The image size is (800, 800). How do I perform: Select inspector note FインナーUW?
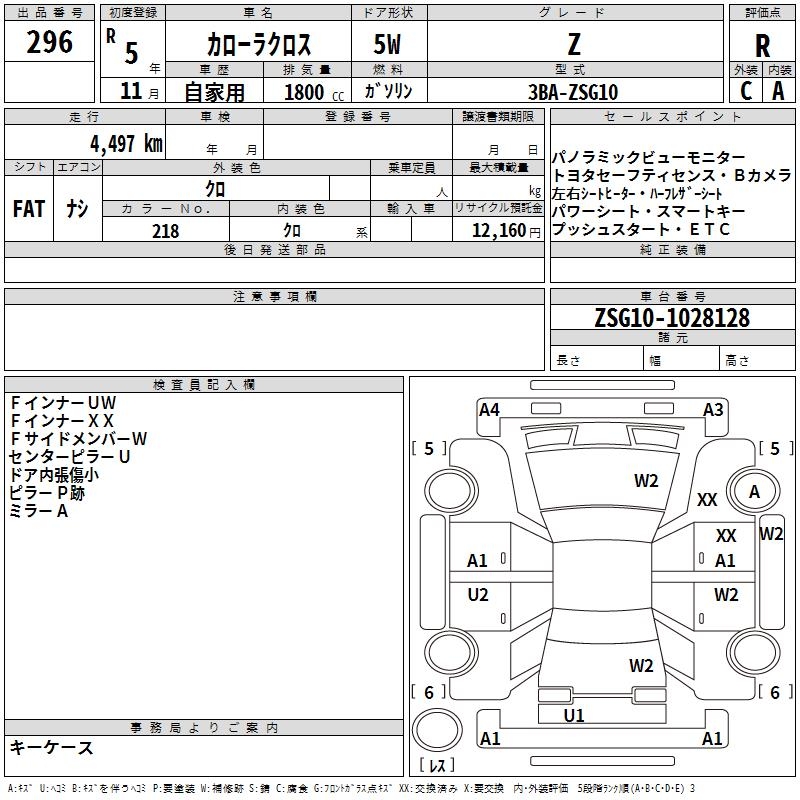click(63, 403)
